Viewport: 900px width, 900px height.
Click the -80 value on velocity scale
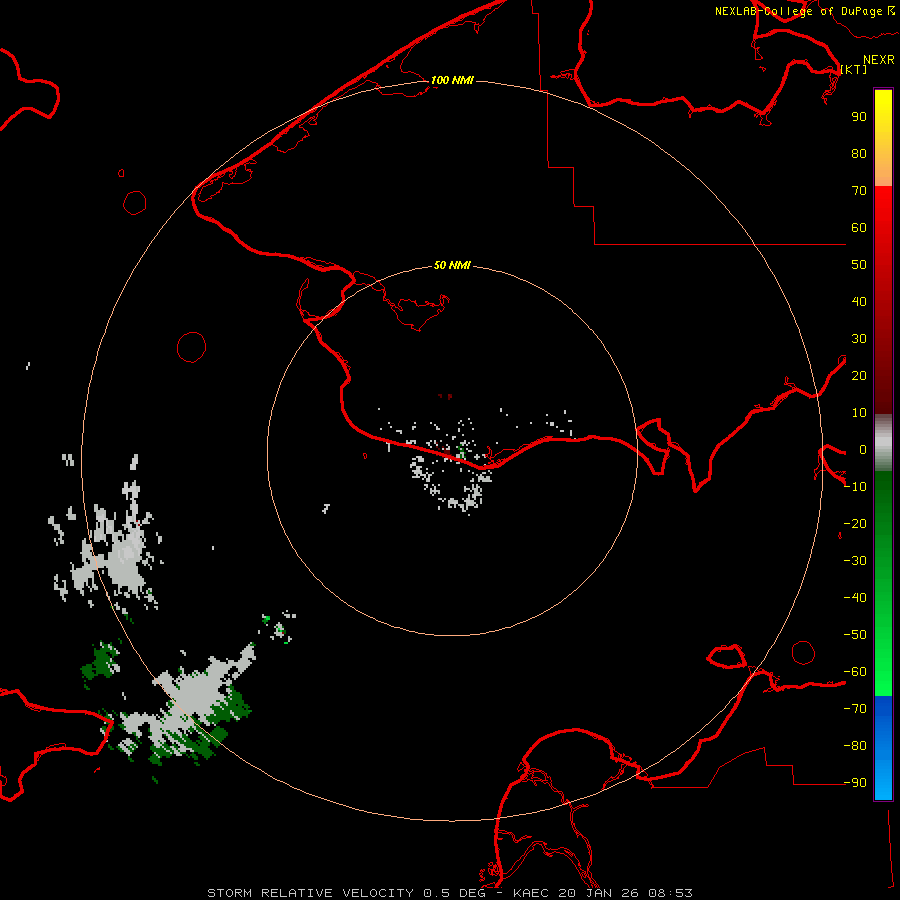click(x=855, y=746)
